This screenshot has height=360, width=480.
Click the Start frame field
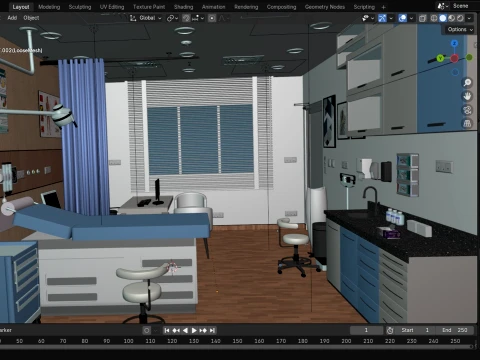415,330
